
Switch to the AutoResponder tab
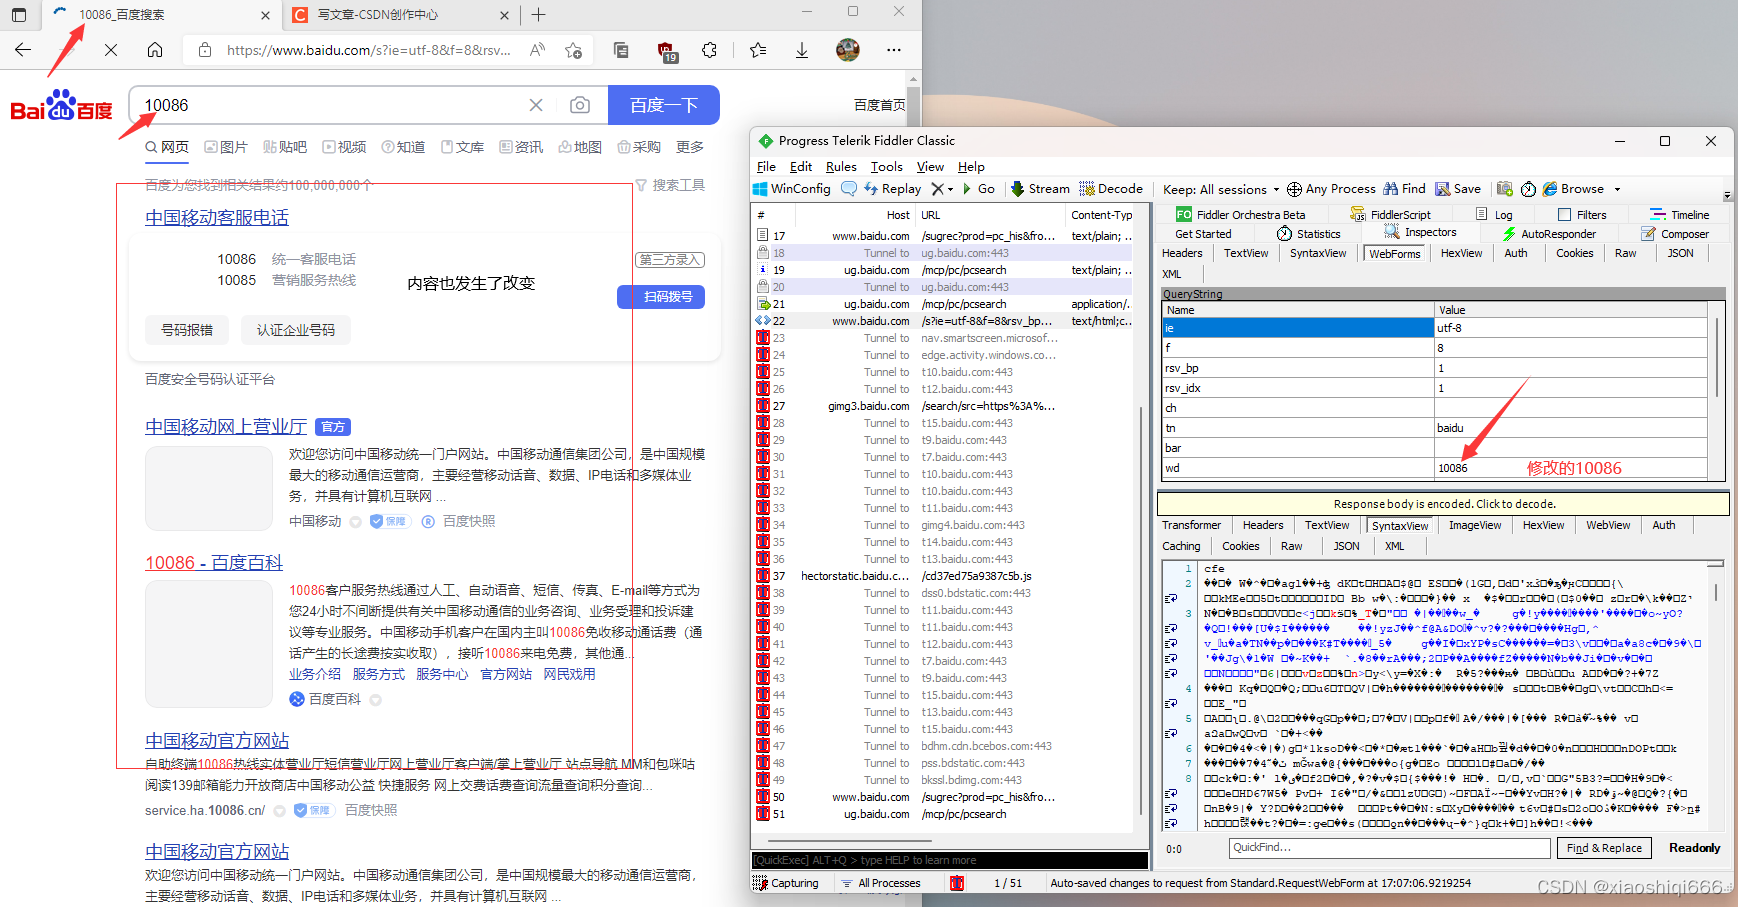click(x=1549, y=234)
